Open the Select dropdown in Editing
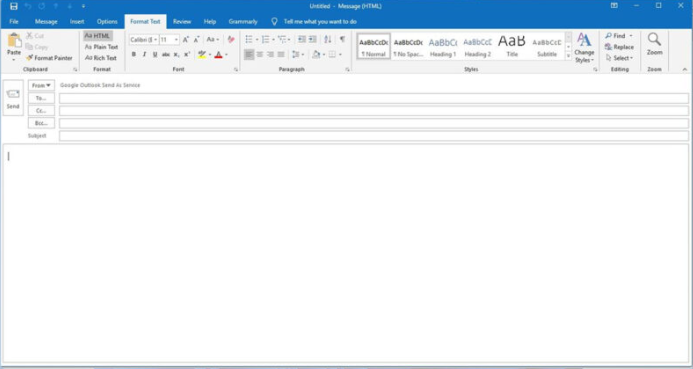693x369 pixels. (619, 58)
